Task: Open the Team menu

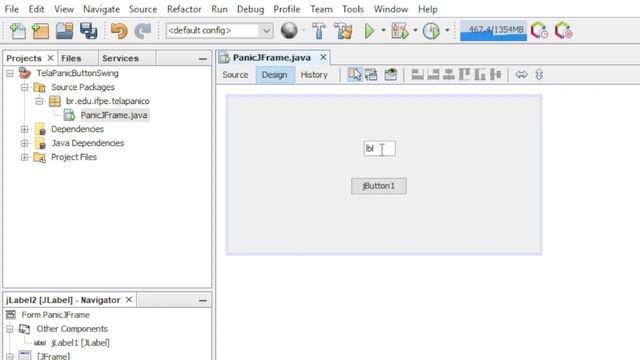Action: pos(321,9)
